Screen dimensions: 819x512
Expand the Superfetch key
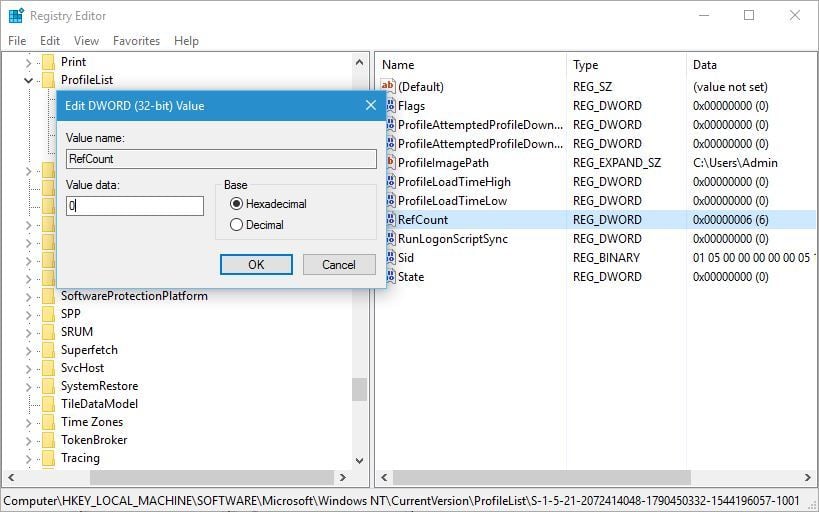click(x=28, y=351)
